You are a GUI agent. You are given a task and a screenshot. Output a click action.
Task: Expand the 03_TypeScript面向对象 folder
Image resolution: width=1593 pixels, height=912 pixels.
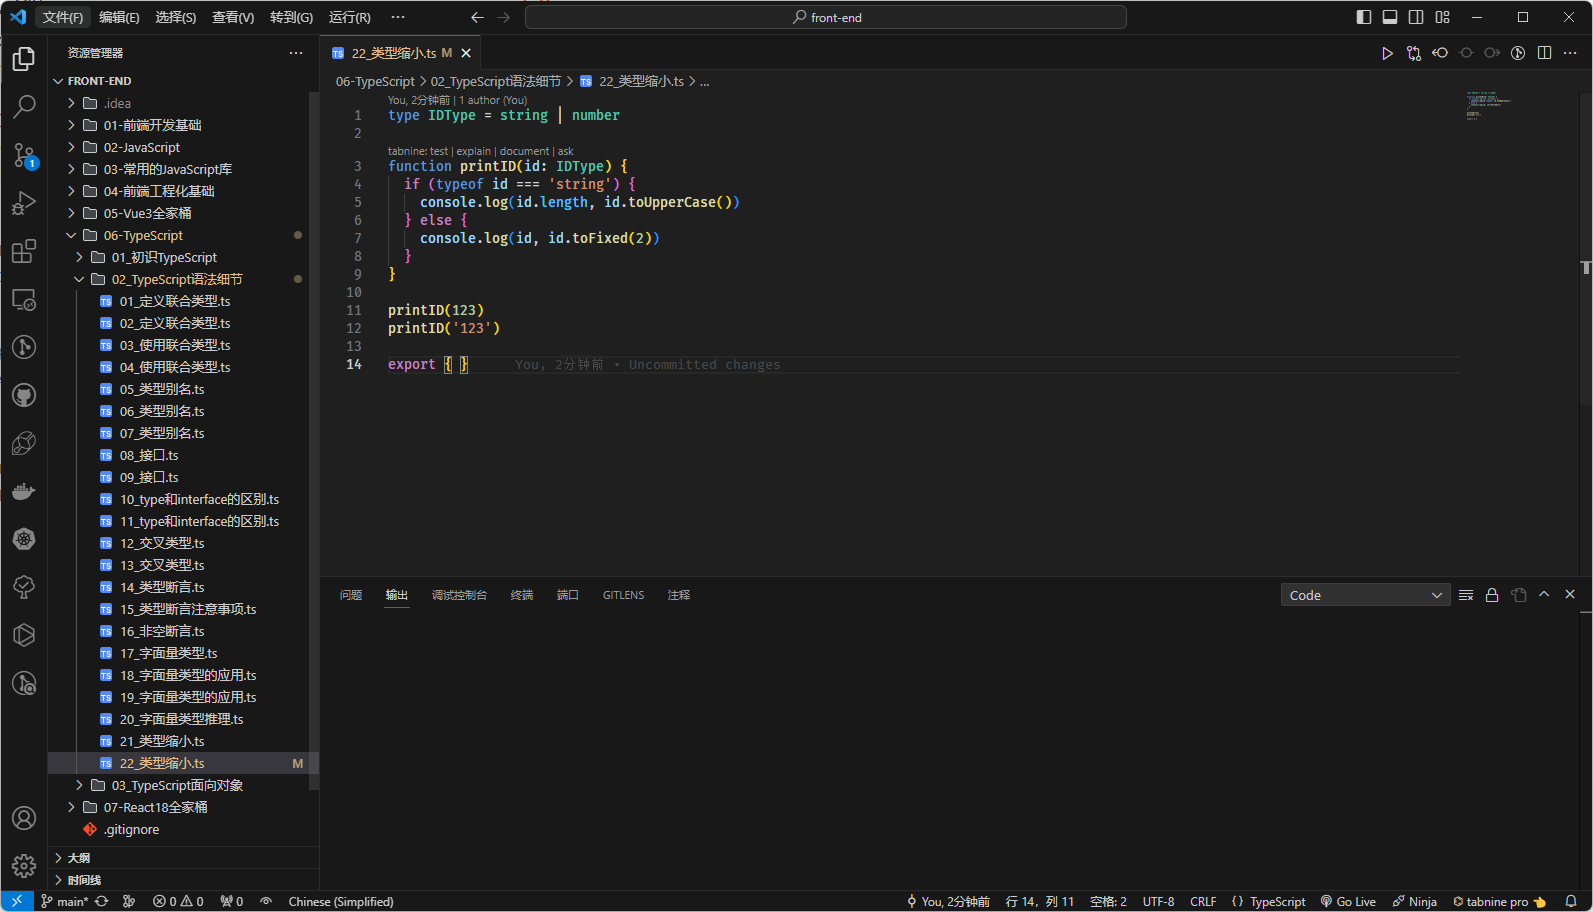[177, 785]
